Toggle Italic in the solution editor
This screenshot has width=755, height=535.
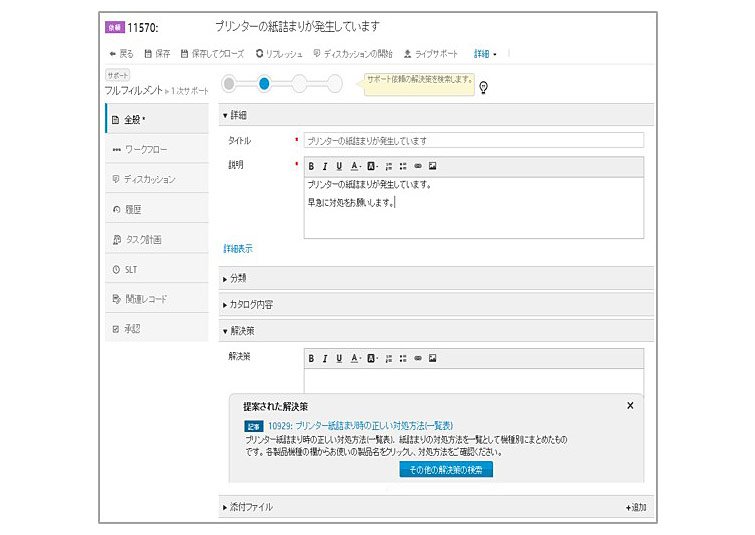[x=325, y=358]
